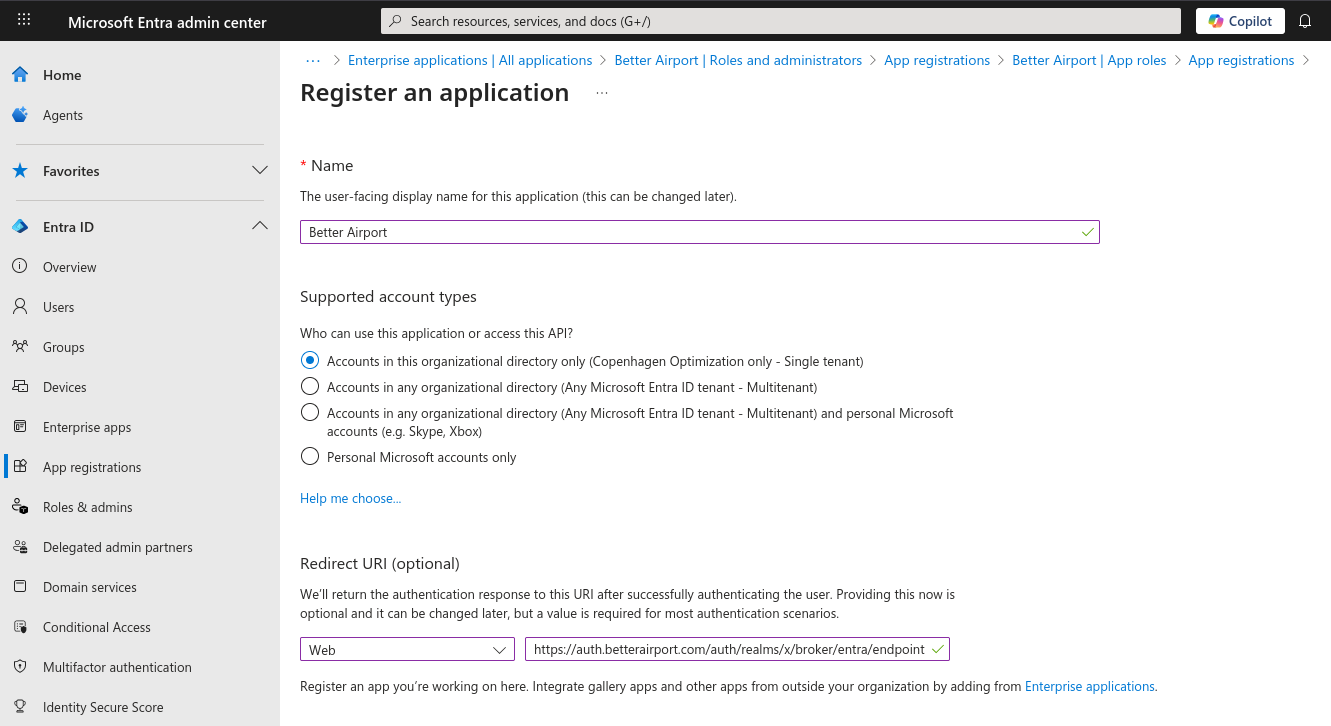Select Accounts in this organizational directory only
Screen dimensions: 1331x726
(x=310, y=361)
